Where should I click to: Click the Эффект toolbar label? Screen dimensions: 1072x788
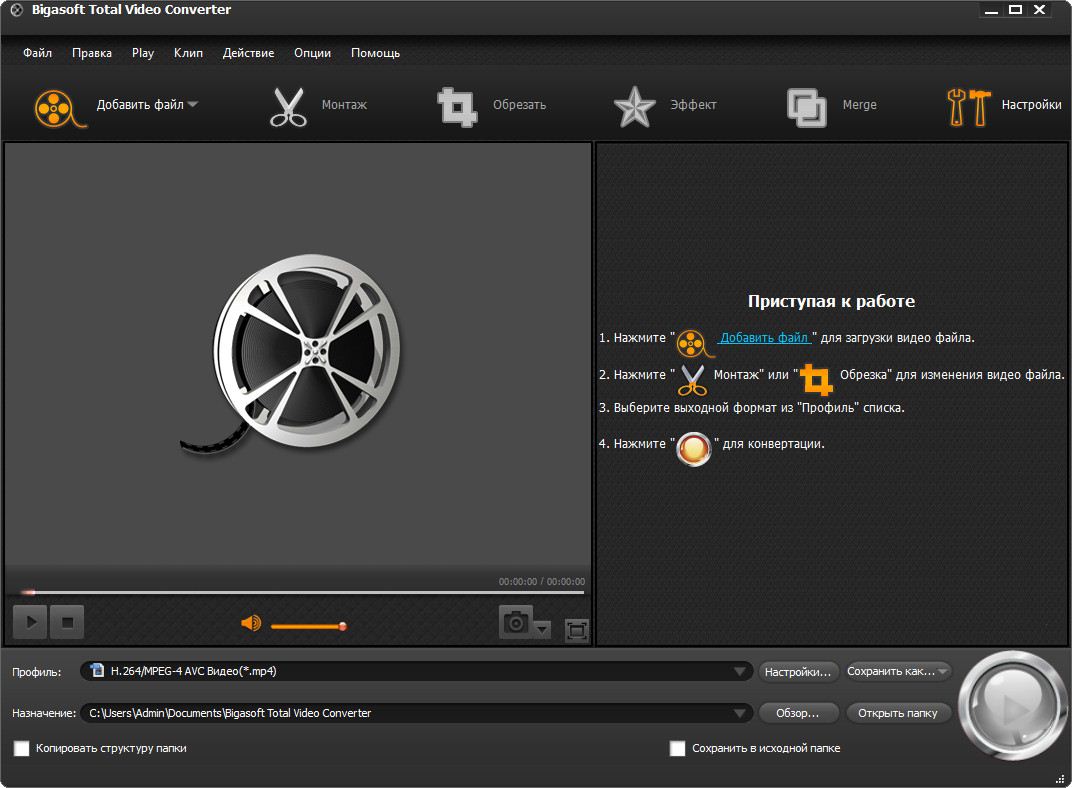(693, 105)
